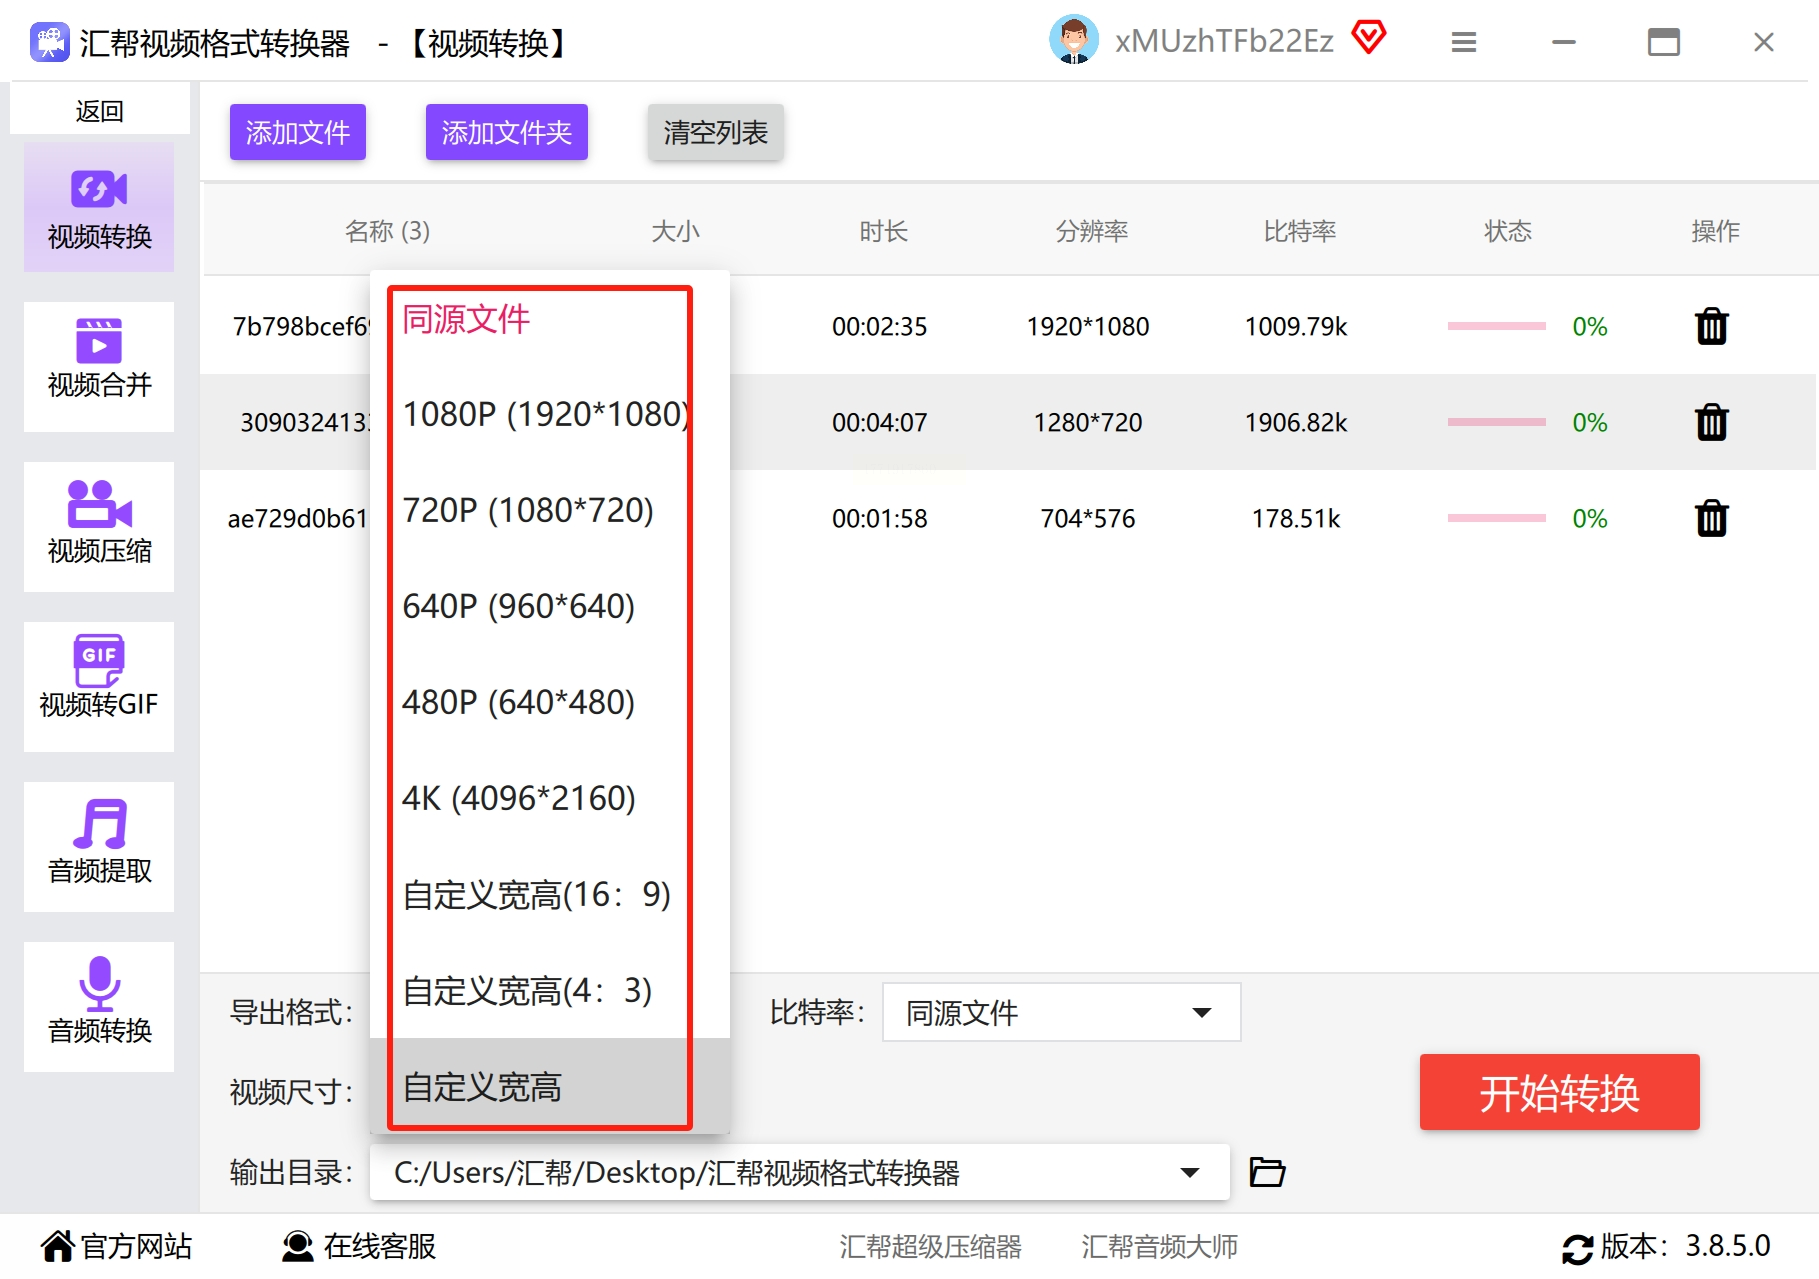Open the 视频合并 video merge tool
The image size is (1819, 1279).
pyautogui.click(x=99, y=366)
